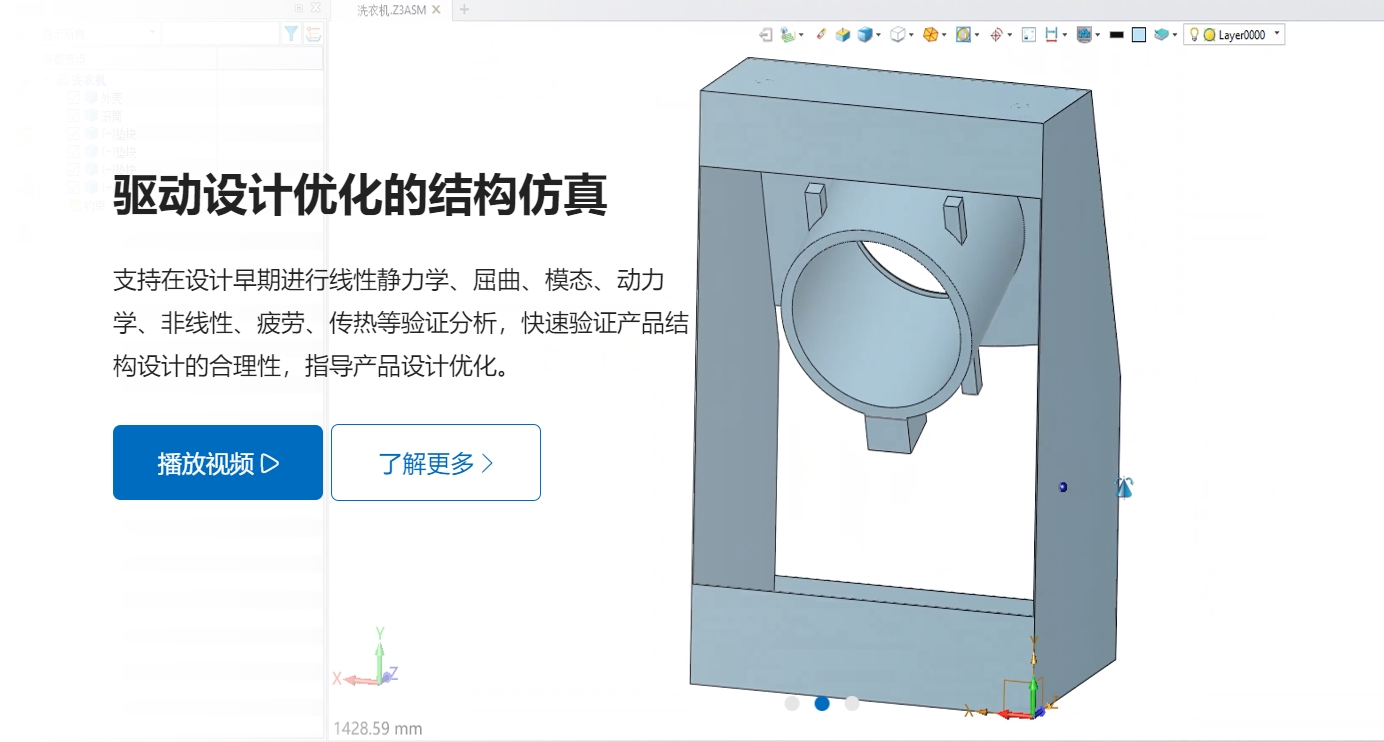The height and width of the screenshot is (742, 1384).
Task: Click the + button to open a new tab
Action: click(464, 9)
